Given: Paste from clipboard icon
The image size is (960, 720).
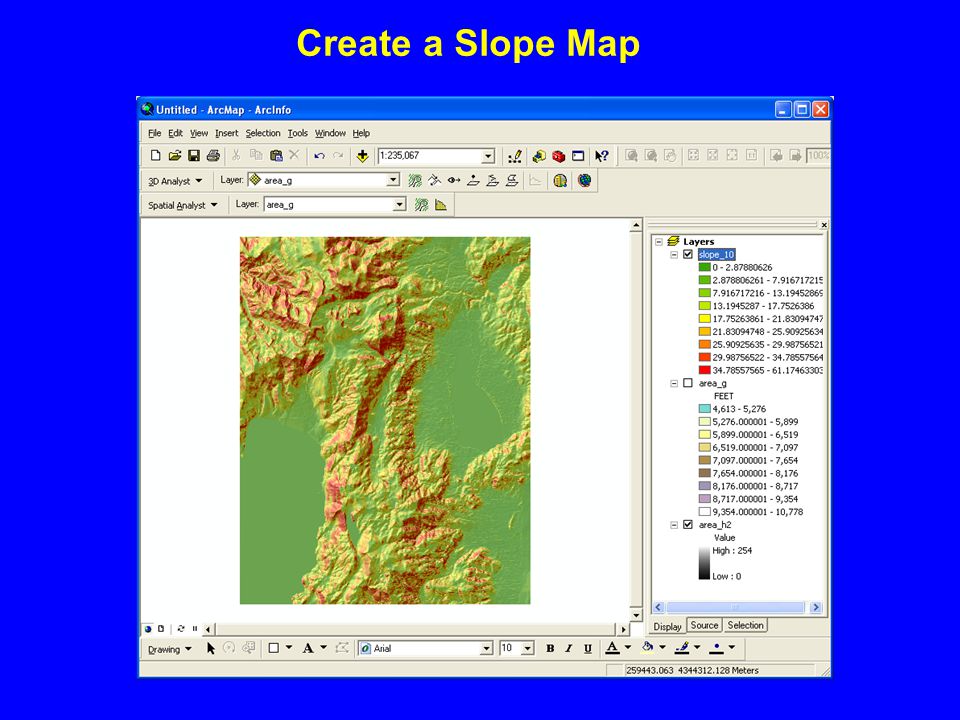Looking at the screenshot, I should pyautogui.click(x=276, y=156).
